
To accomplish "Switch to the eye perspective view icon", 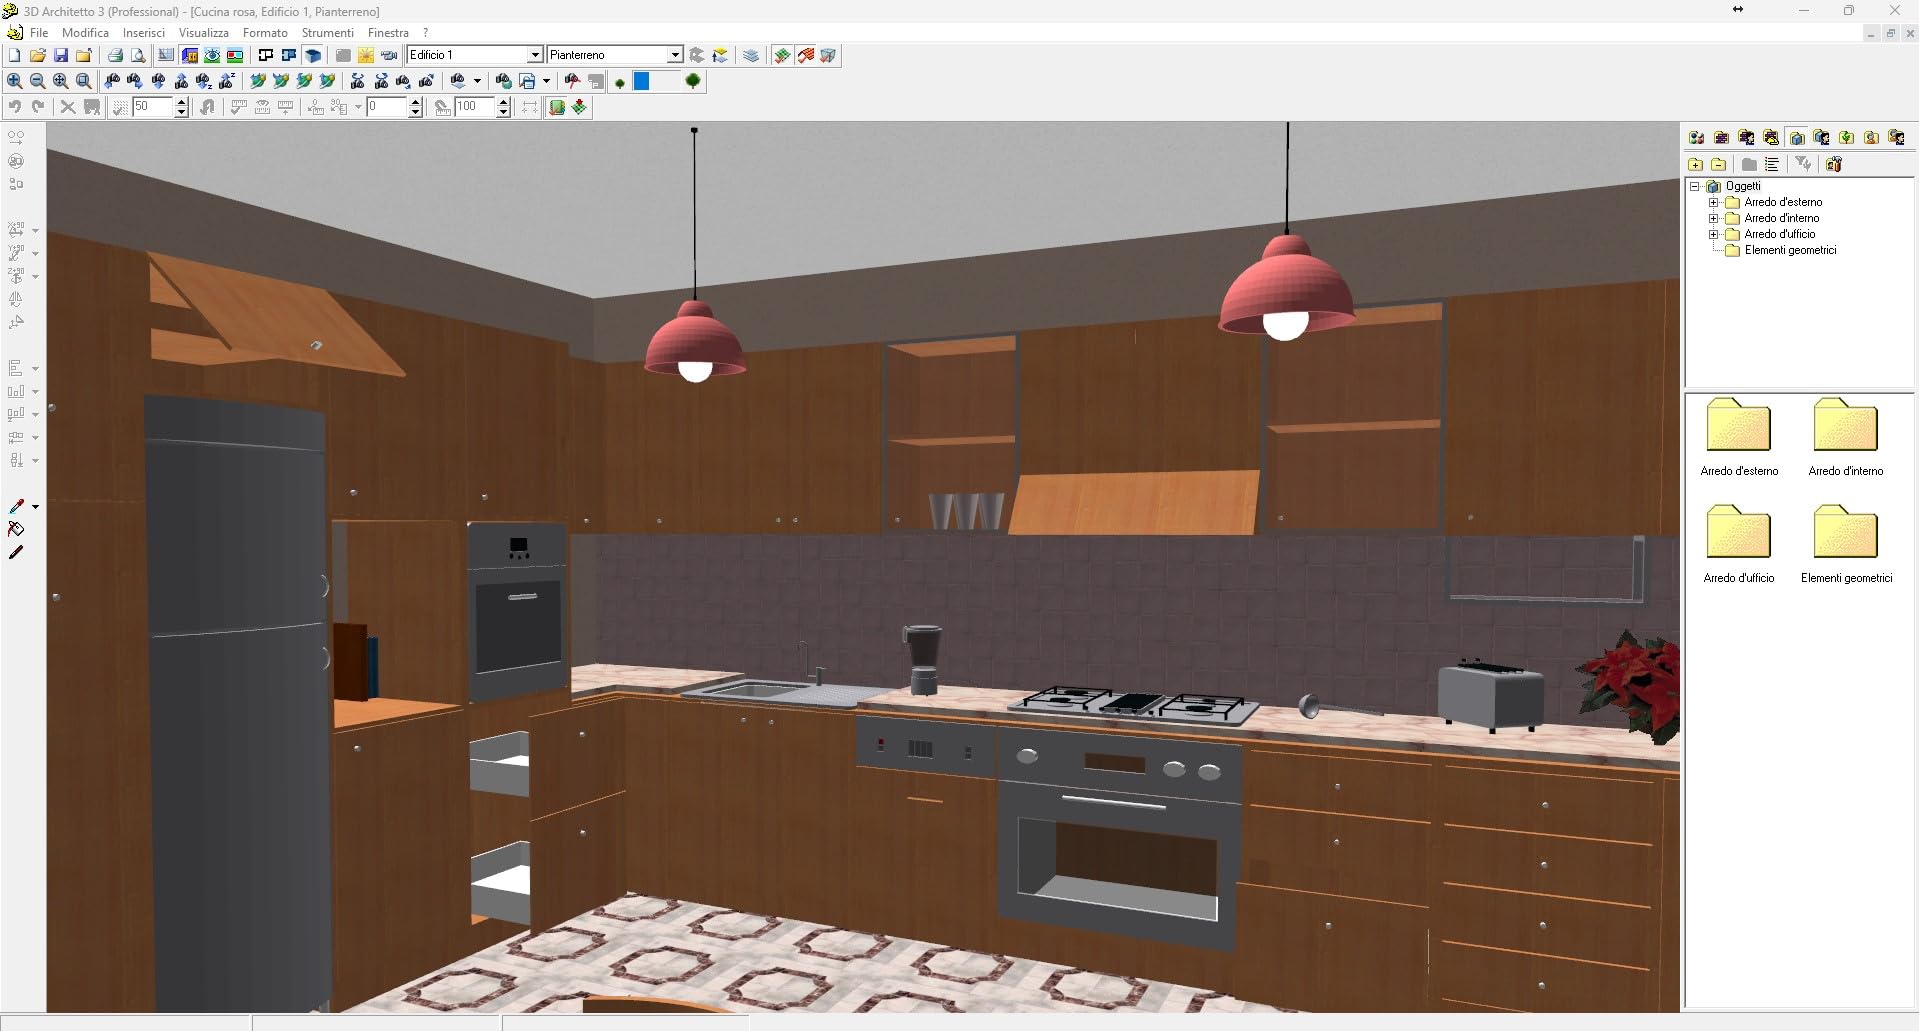I will (212, 55).
